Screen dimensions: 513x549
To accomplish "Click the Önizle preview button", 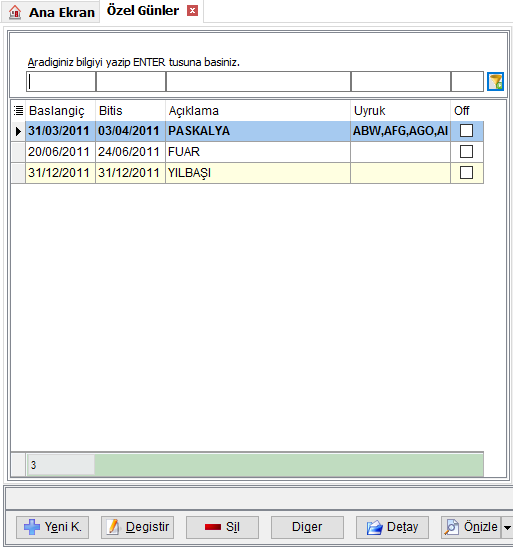I will coord(471,527).
